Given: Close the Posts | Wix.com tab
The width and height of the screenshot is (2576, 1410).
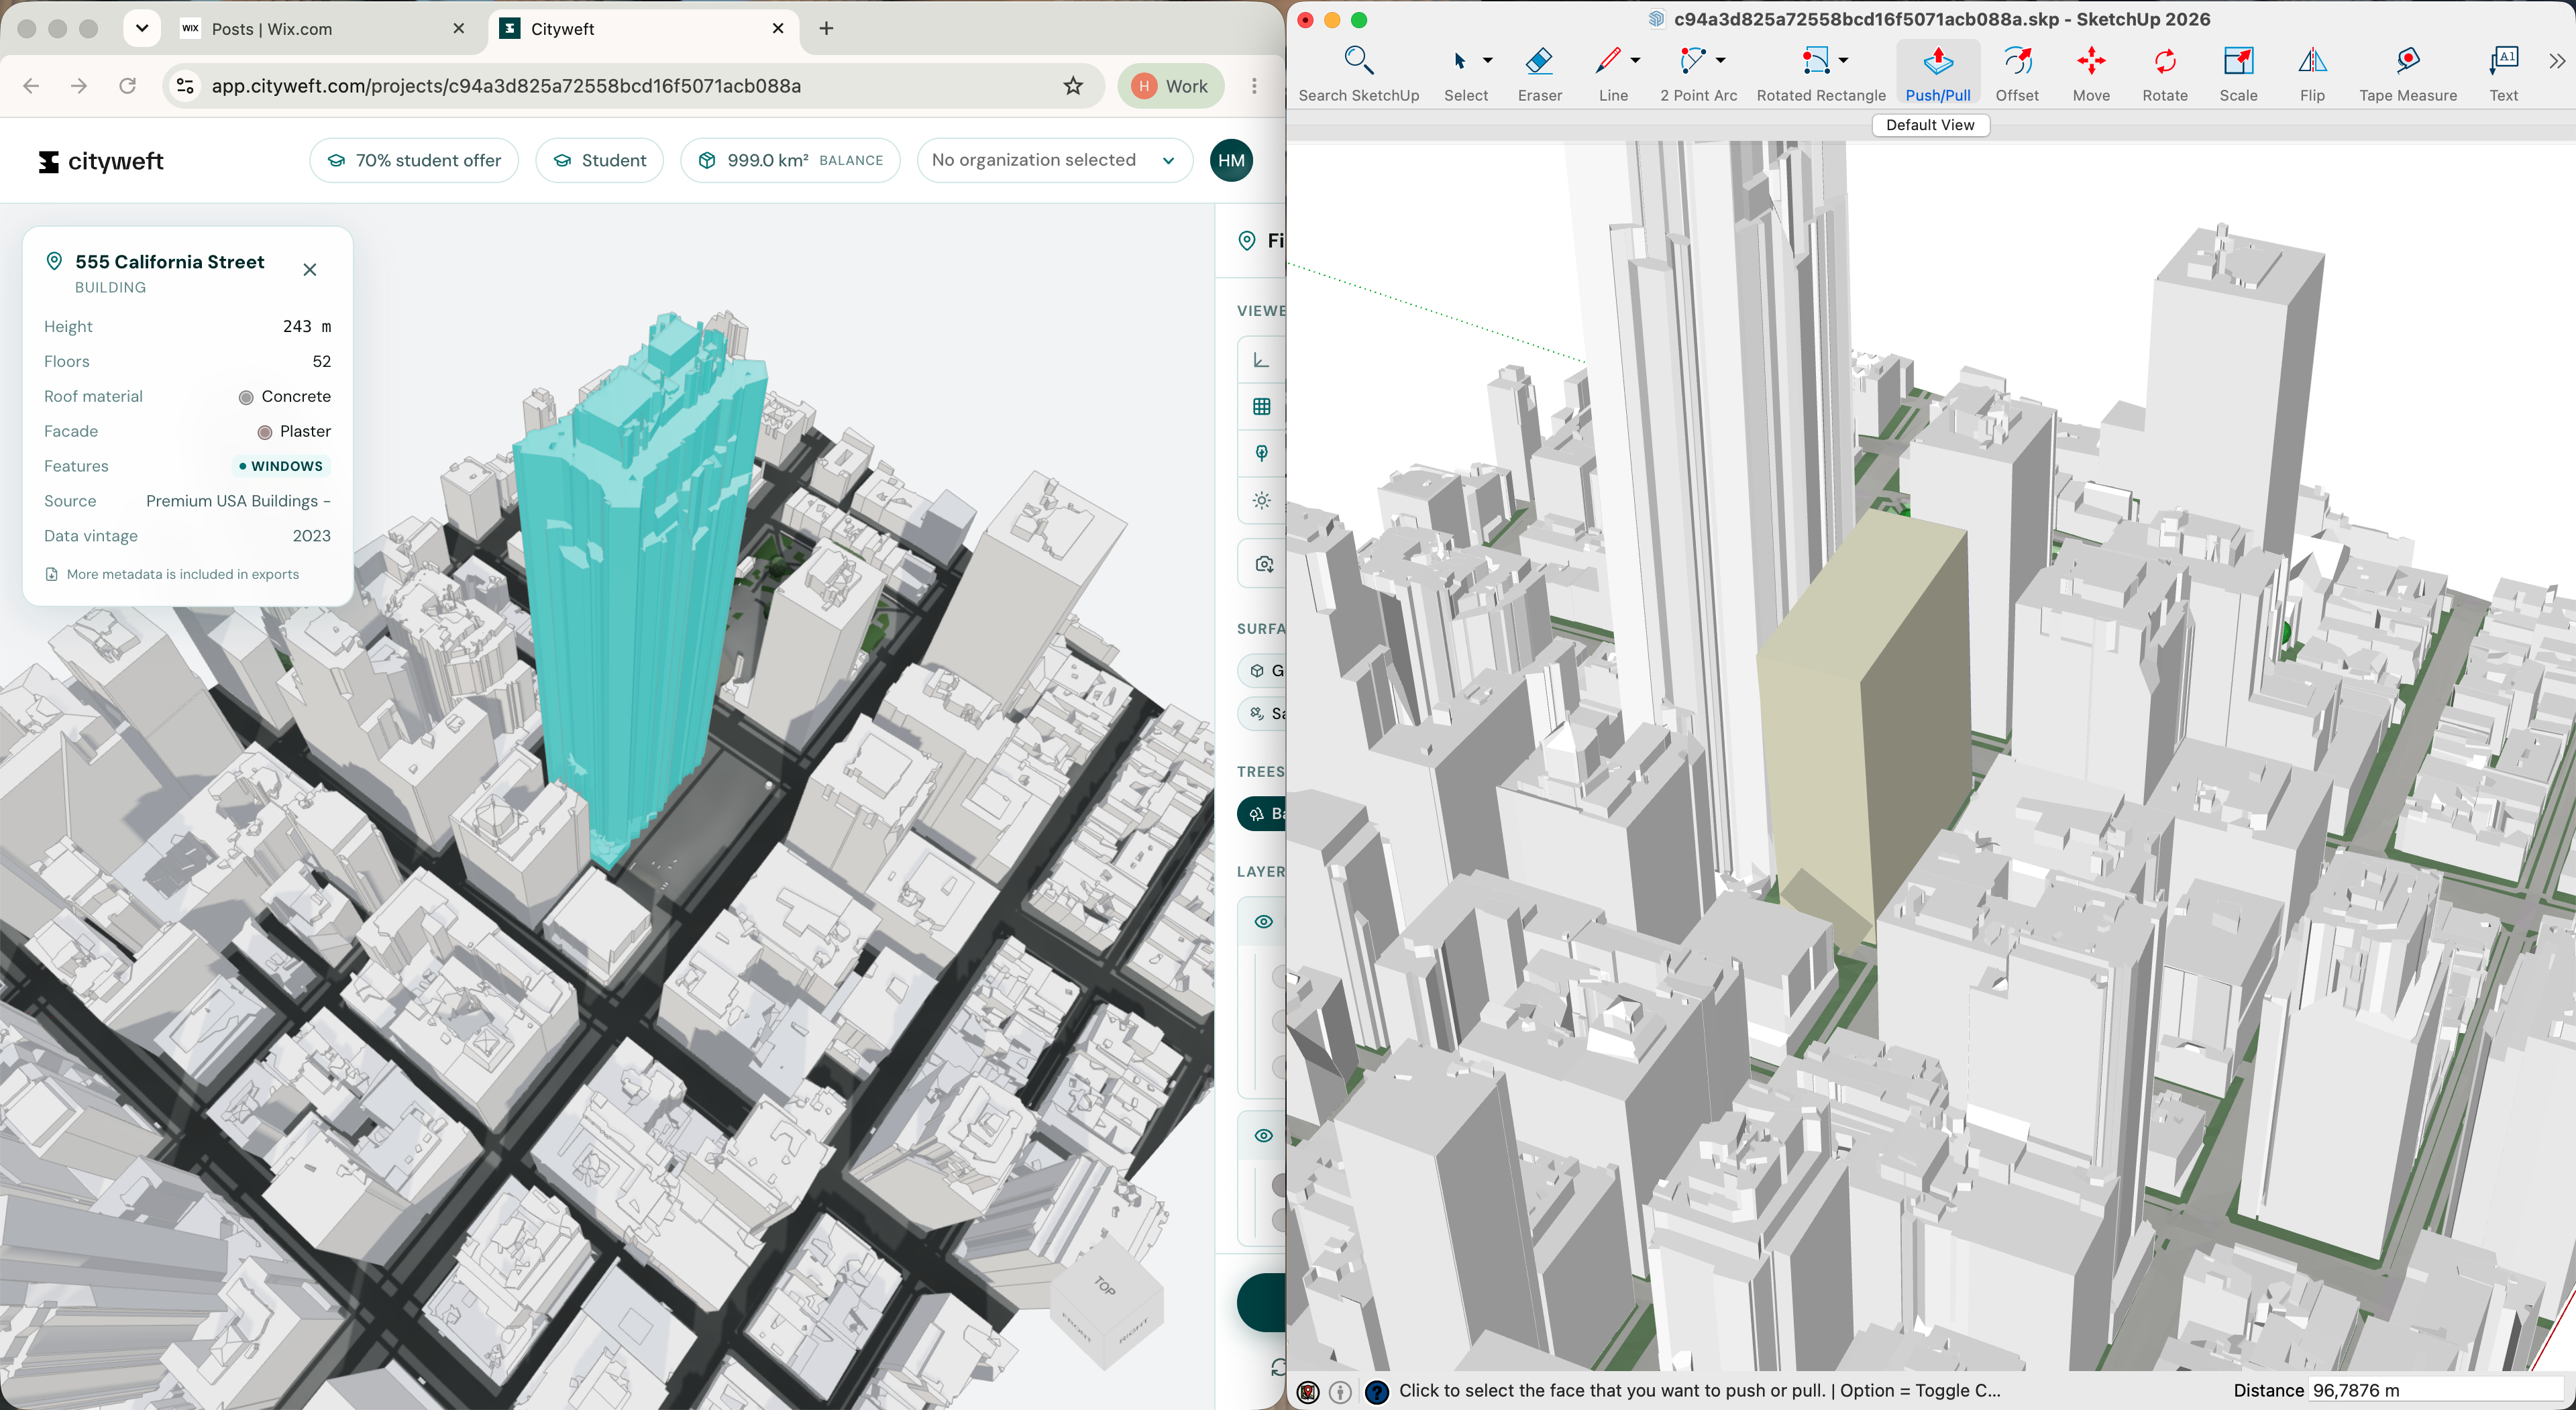Looking at the screenshot, I should tap(459, 29).
